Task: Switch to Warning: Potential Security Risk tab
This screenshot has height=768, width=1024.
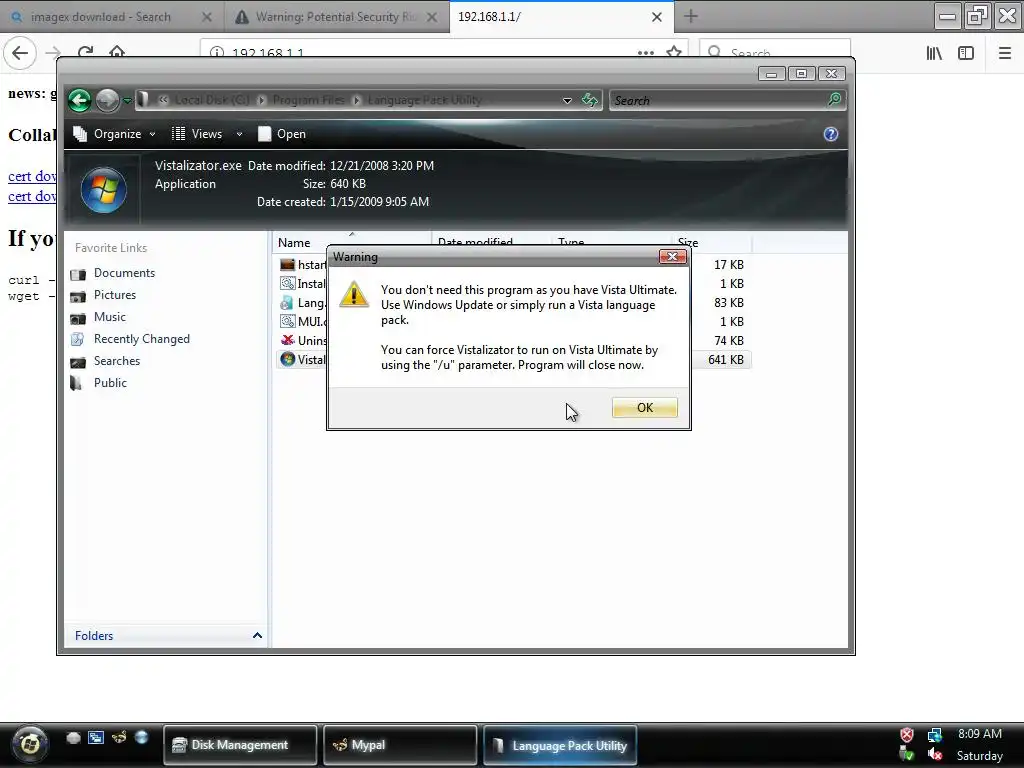Action: pyautogui.click(x=336, y=17)
